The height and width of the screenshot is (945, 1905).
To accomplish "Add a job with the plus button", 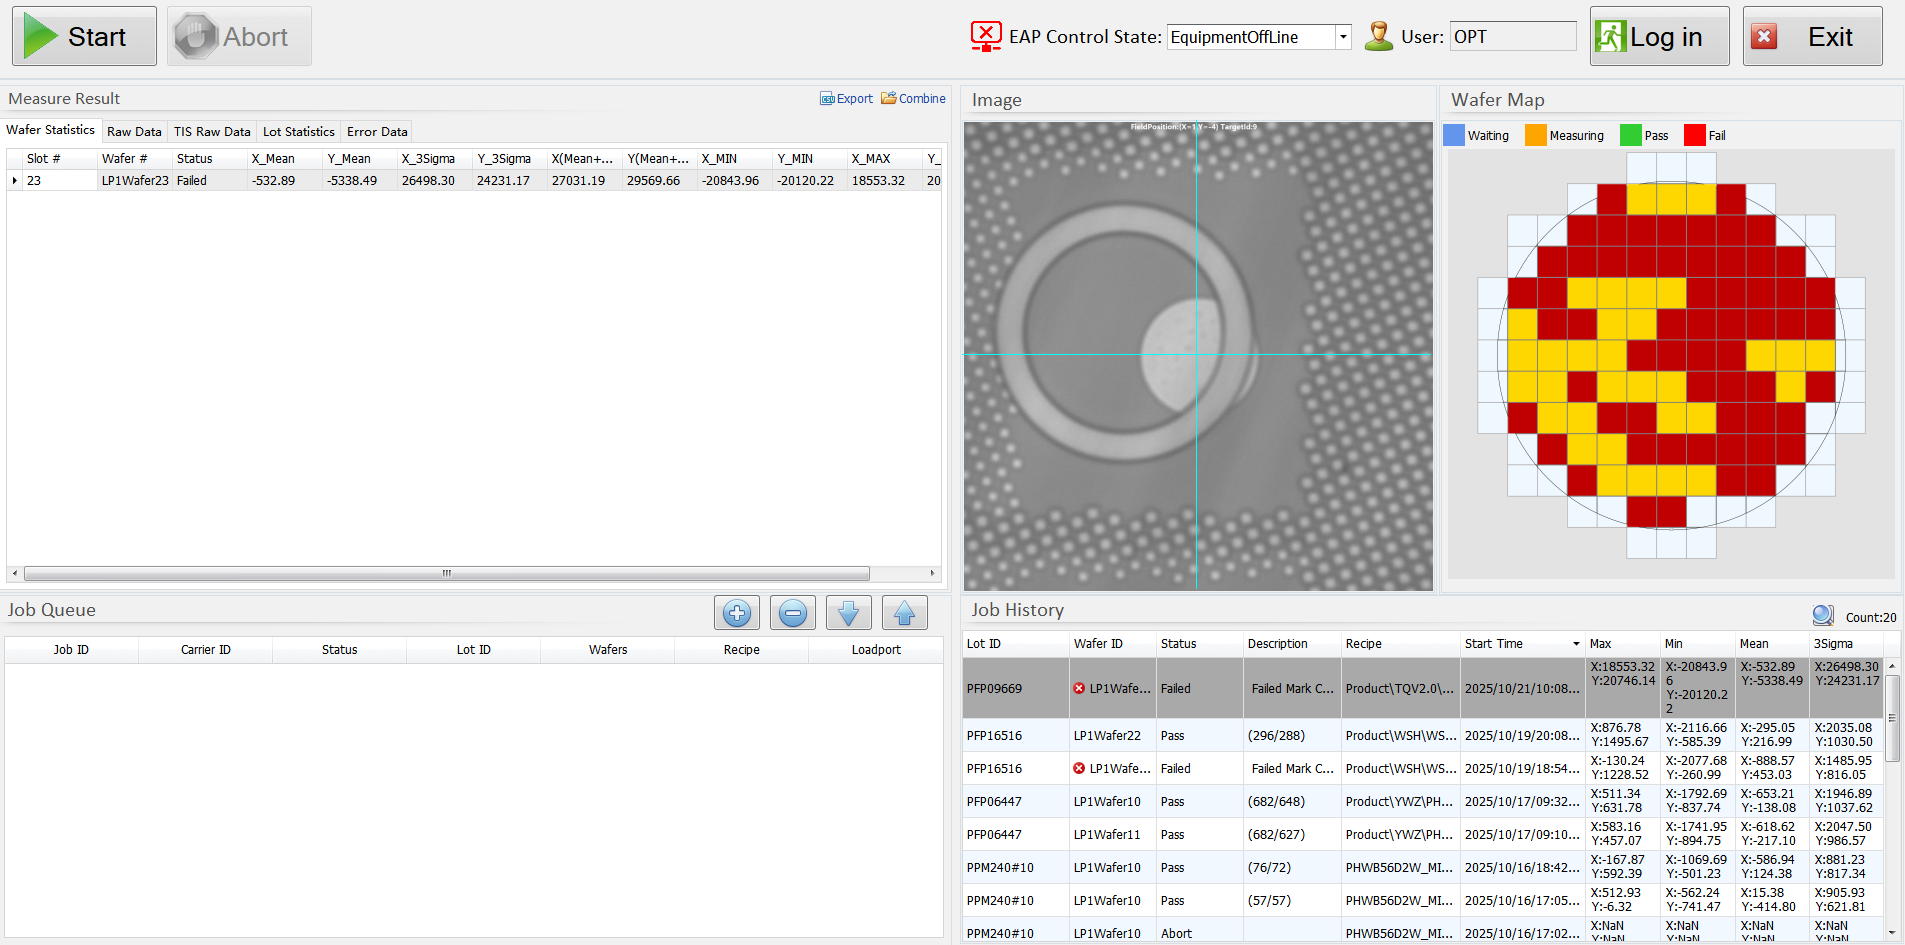I will [736, 613].
